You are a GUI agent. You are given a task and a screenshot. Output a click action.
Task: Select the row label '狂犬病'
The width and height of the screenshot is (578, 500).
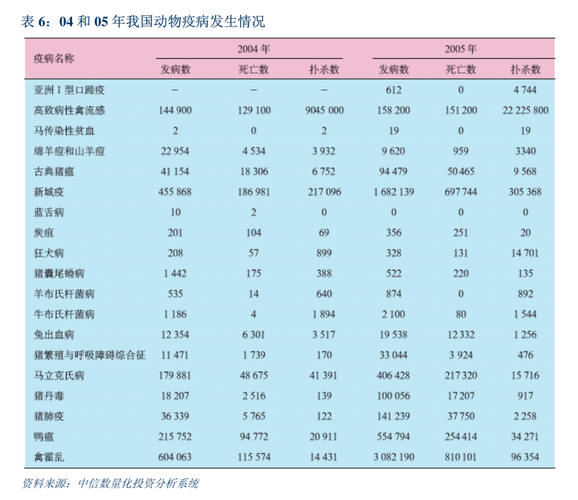point(49,253)
